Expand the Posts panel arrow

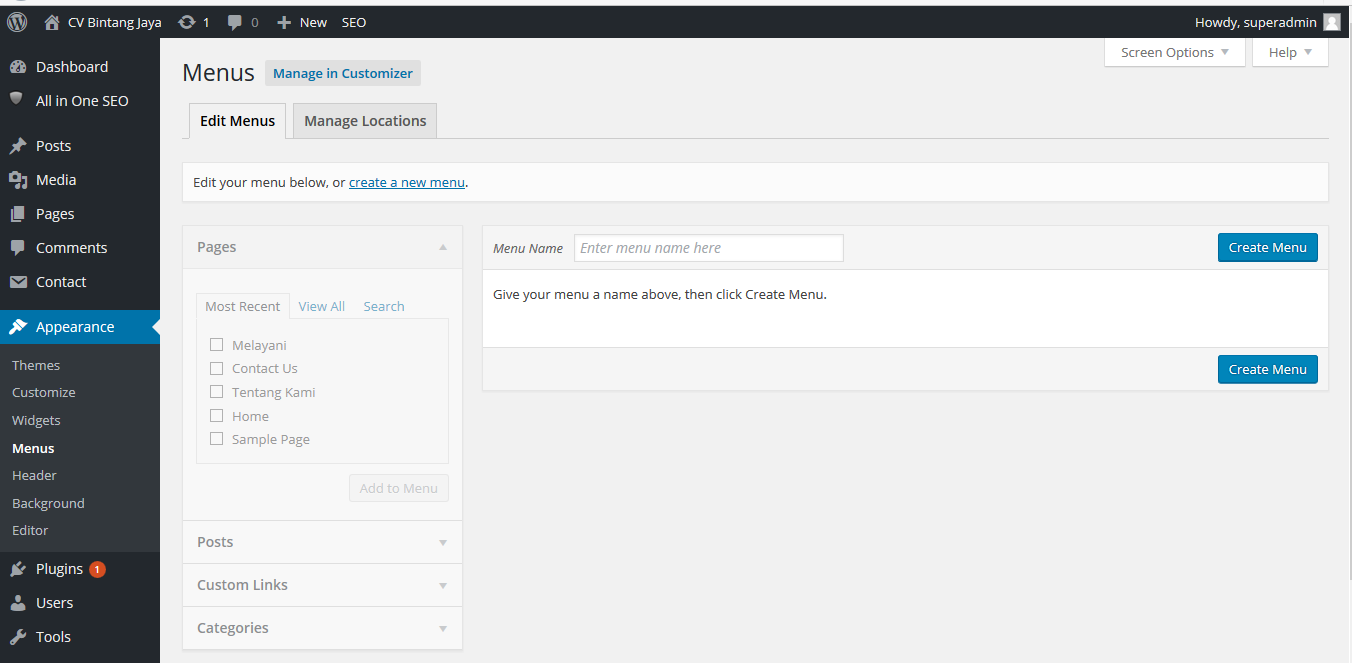click(x=443, y=542)
